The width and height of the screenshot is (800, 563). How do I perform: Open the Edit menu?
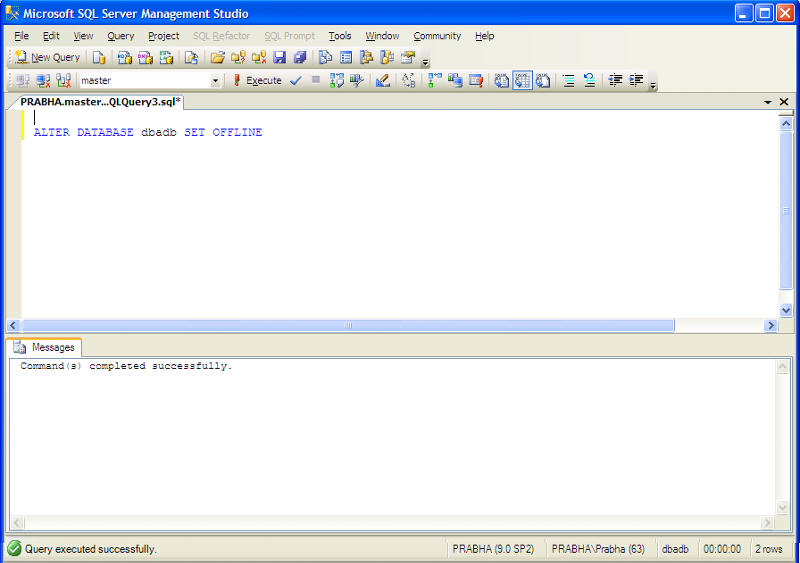[x=51, y=36]
